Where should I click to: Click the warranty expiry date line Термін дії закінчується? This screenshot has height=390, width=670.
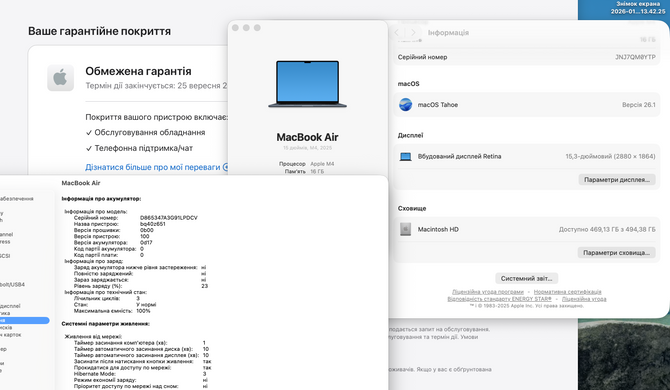[x=156, y=85]
